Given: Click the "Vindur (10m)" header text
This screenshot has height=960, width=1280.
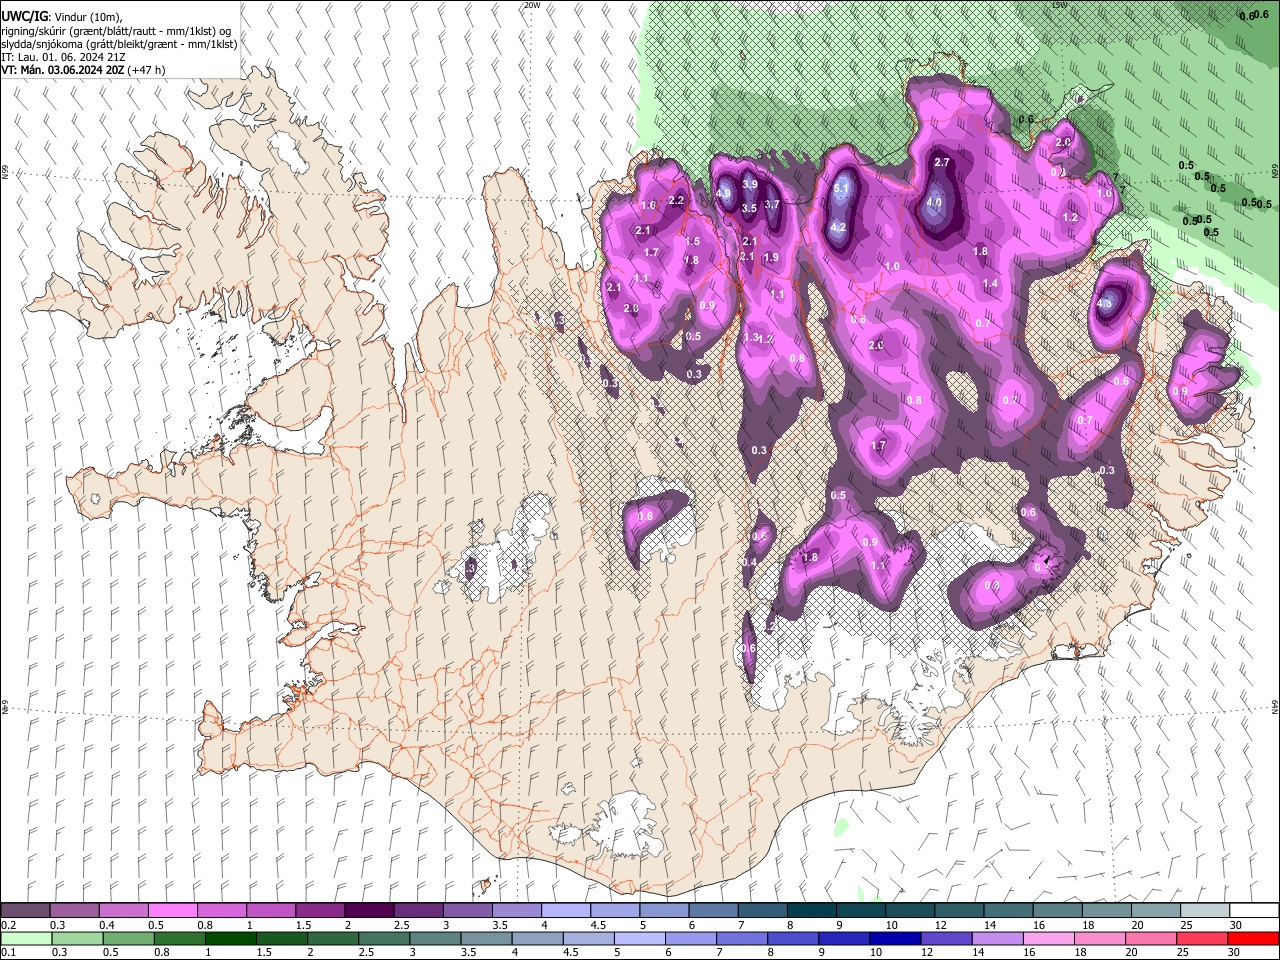Looking at the screenshot, I should click(87, 17).
